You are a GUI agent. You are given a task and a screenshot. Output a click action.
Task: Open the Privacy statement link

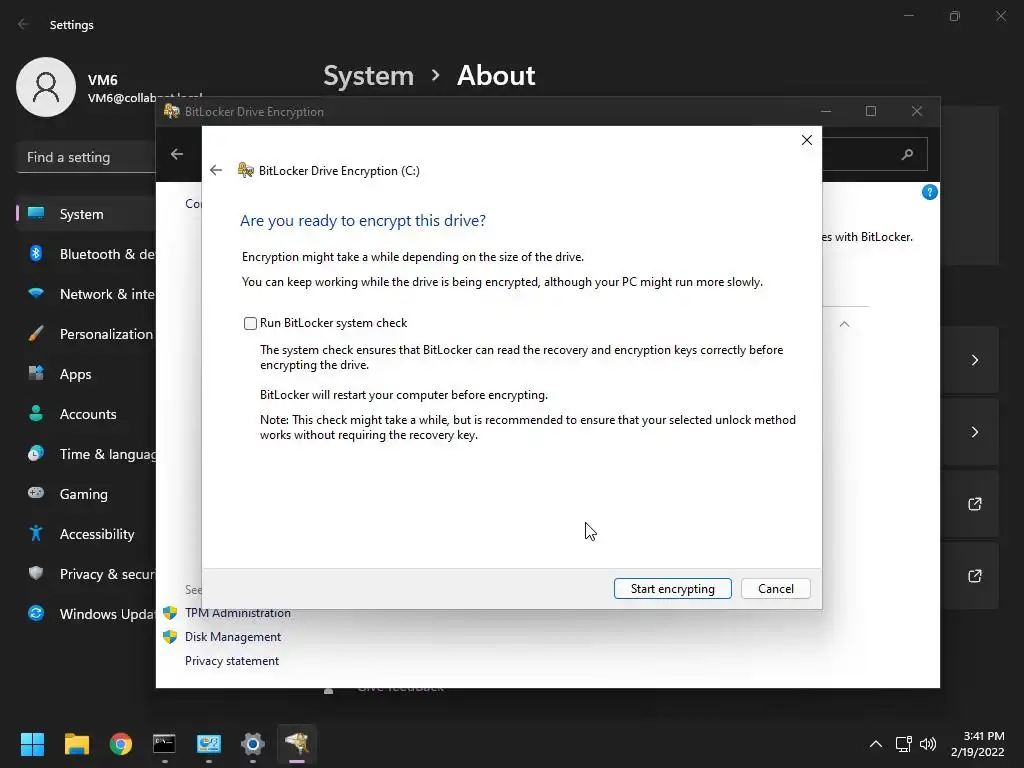232,661
